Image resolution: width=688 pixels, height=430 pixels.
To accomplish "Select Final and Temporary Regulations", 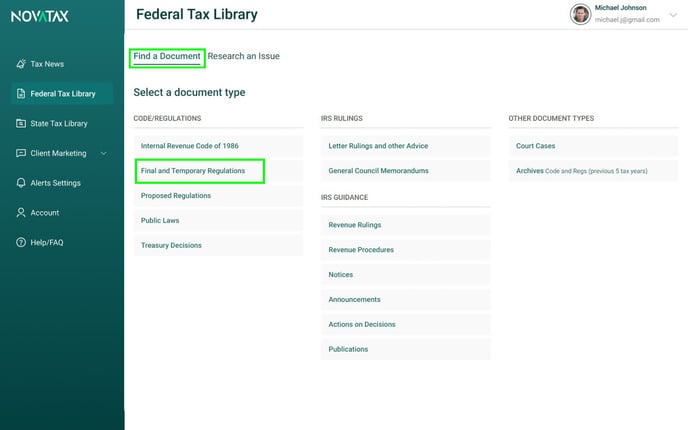I will [219, 171].
